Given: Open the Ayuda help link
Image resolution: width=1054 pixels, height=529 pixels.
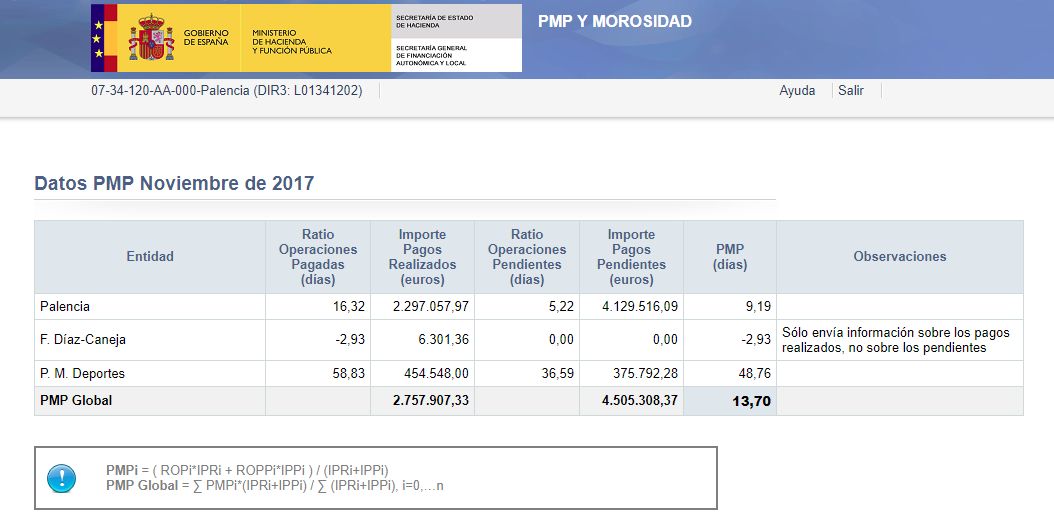Looking at the screenshot, I should pyautogui.click(x=797, y=90).
